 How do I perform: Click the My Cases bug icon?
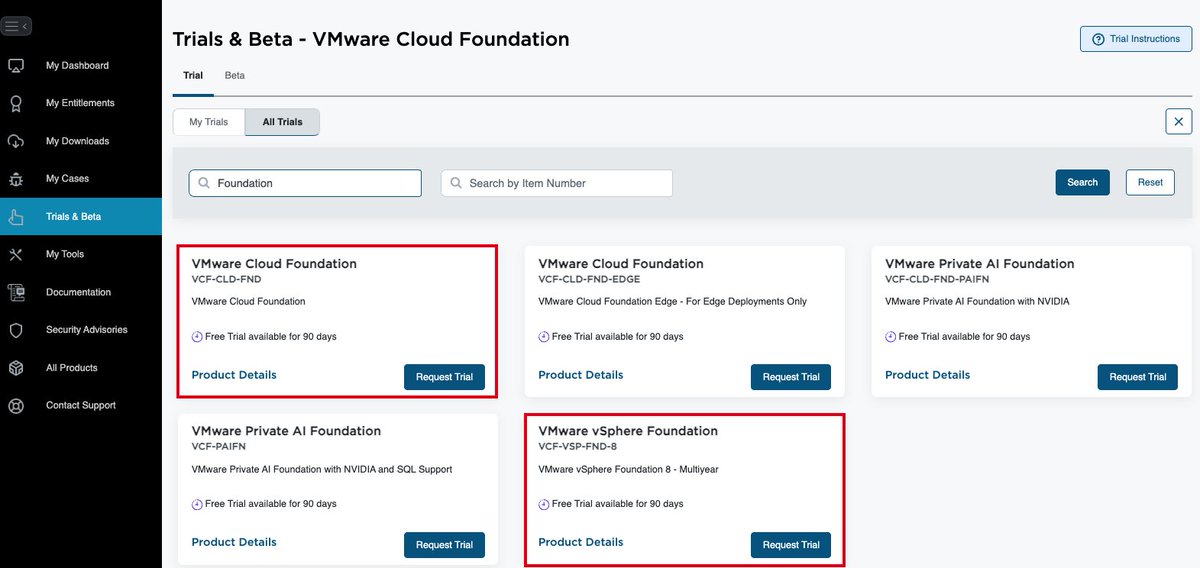coord(16,179)
